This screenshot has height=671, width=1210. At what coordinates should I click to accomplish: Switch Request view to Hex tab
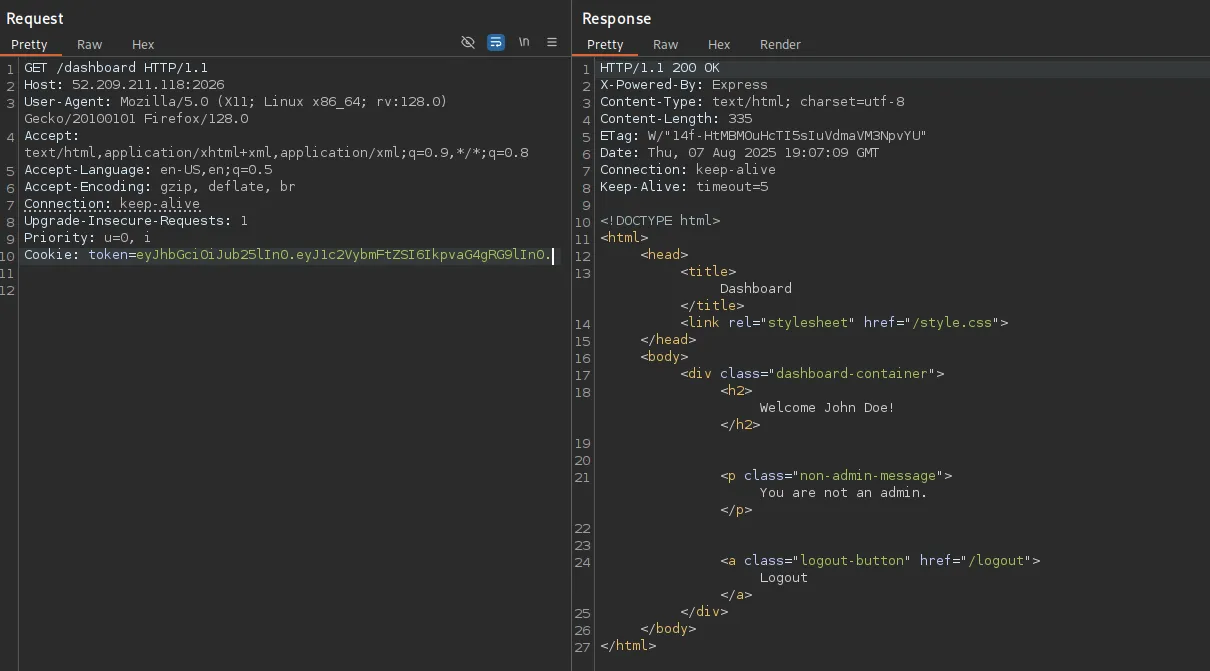pos(143,44)
